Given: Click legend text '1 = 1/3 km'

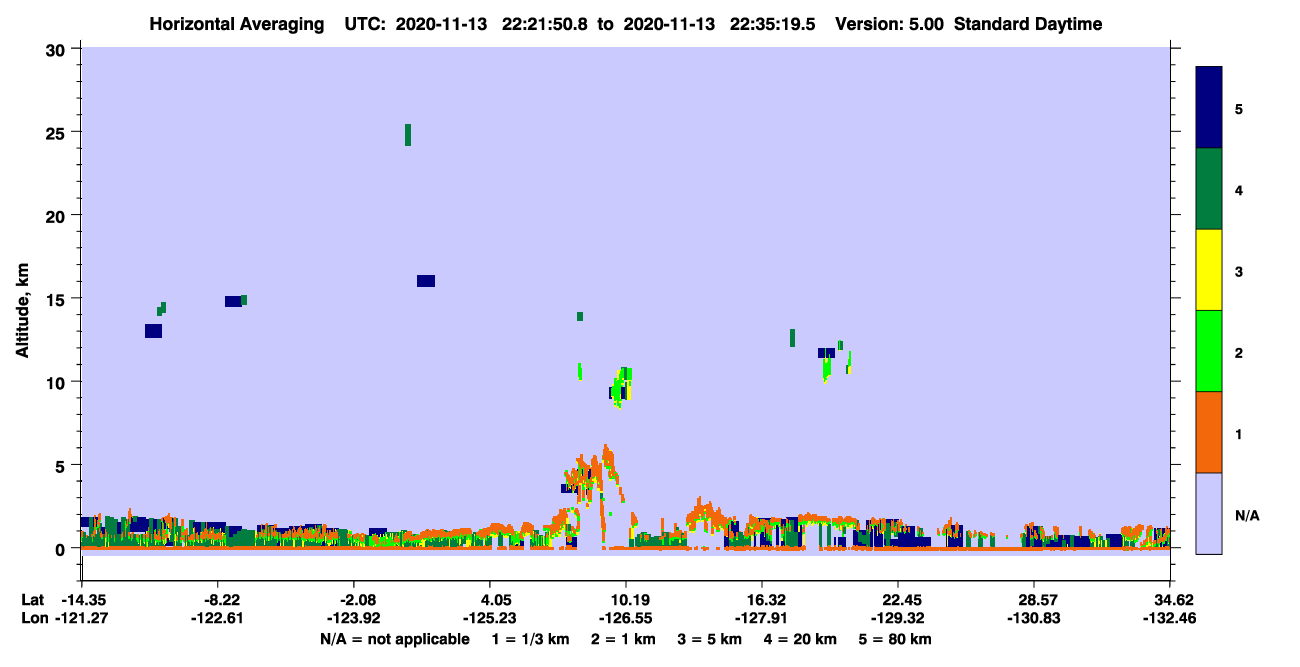Looking at the screenshot, I should point(530,639).
